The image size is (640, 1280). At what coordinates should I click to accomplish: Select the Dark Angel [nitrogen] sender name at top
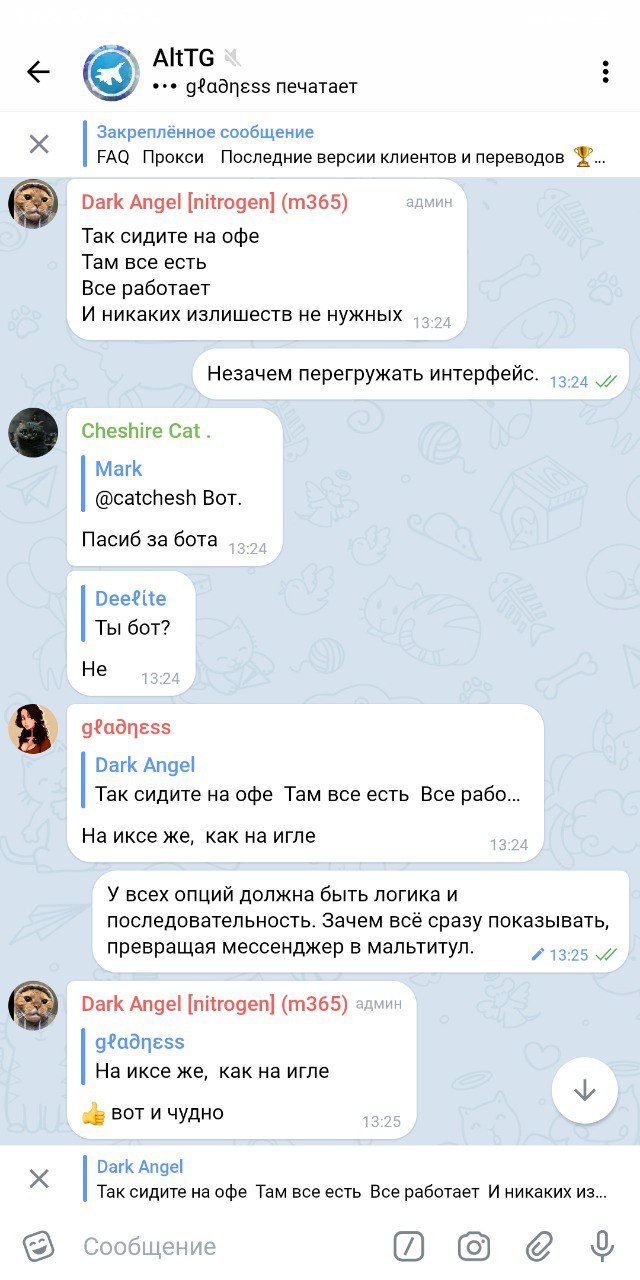214,202
